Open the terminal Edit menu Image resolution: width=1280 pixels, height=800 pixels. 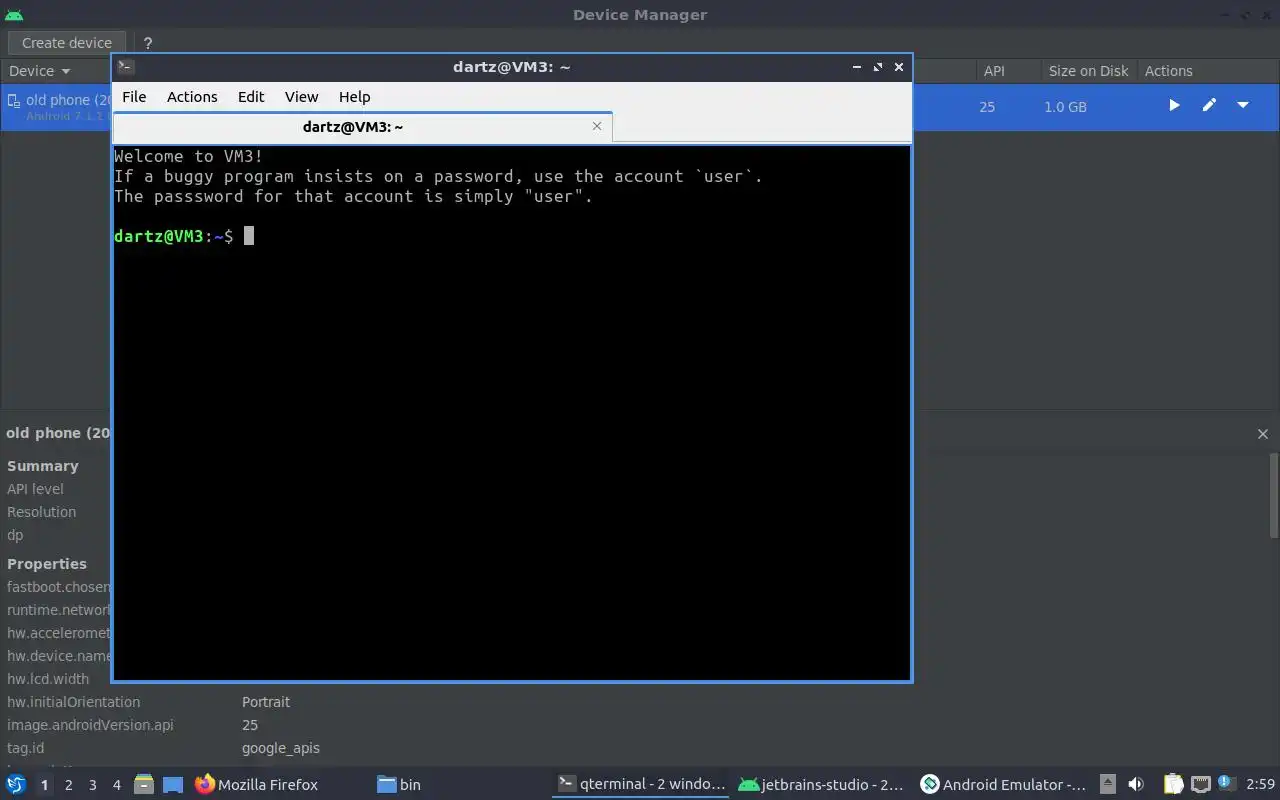pyautogui.click(x=251, y=97)
